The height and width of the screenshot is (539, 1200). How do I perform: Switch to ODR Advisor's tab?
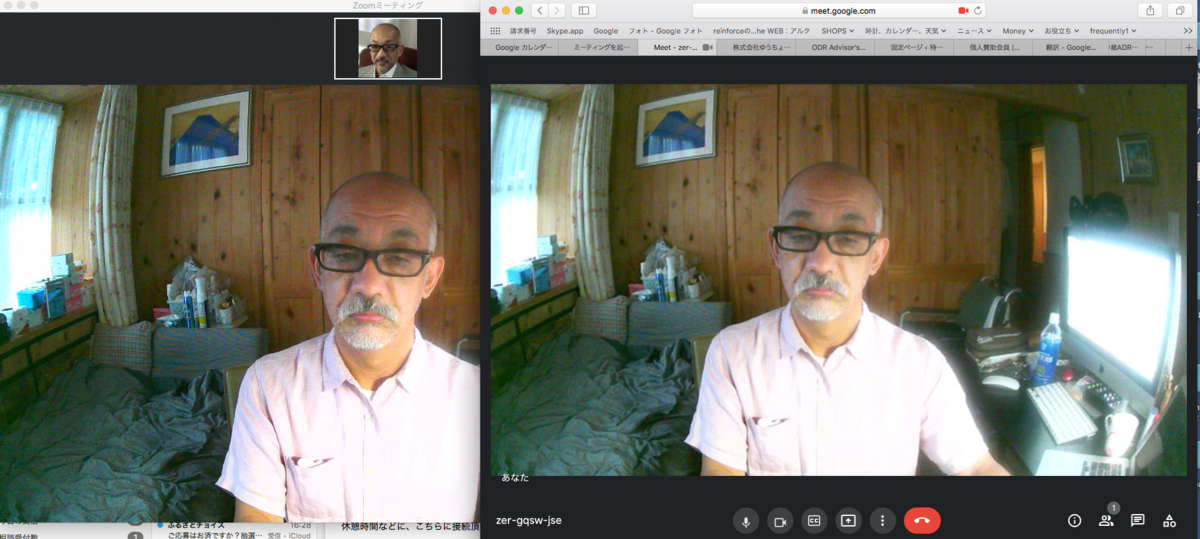click(836, 47)
